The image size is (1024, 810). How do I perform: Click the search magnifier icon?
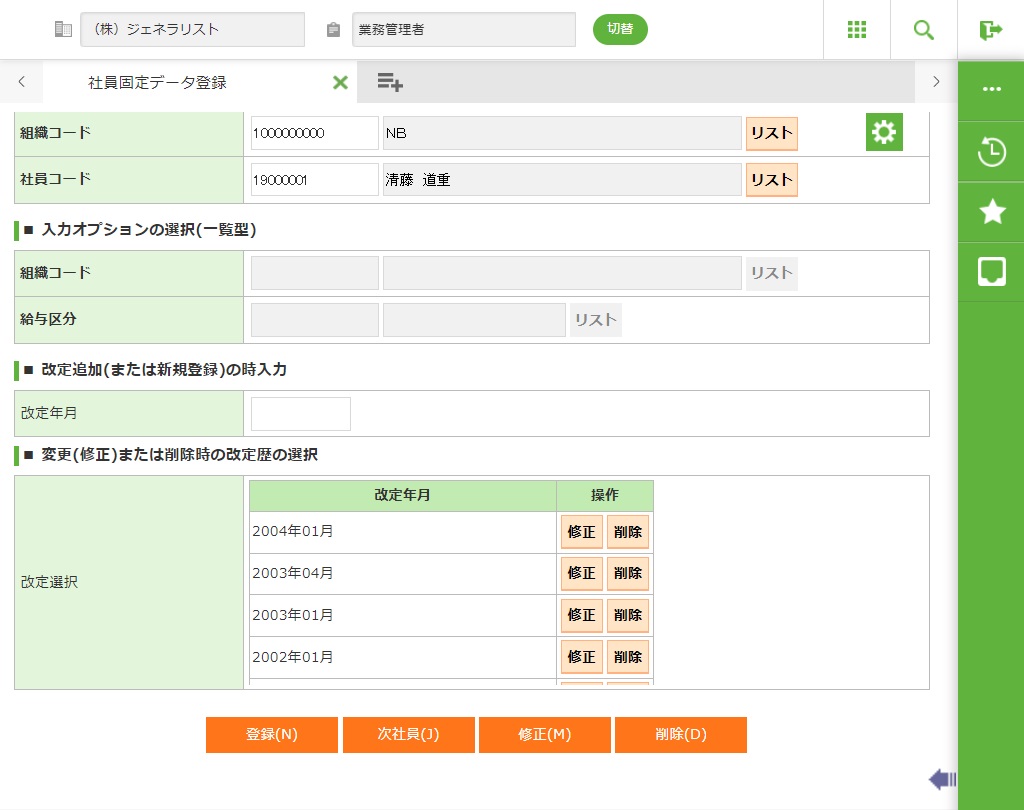click(x=923, y=30)
